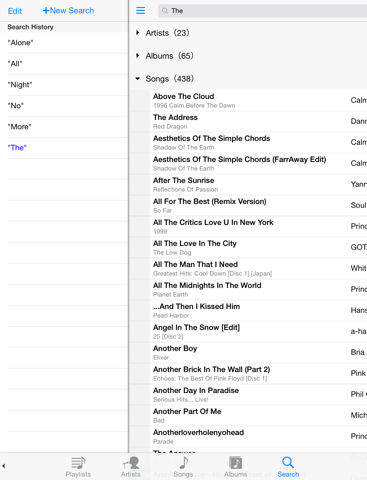
Task: Tap the Edit button
Action: coord(15,11)
